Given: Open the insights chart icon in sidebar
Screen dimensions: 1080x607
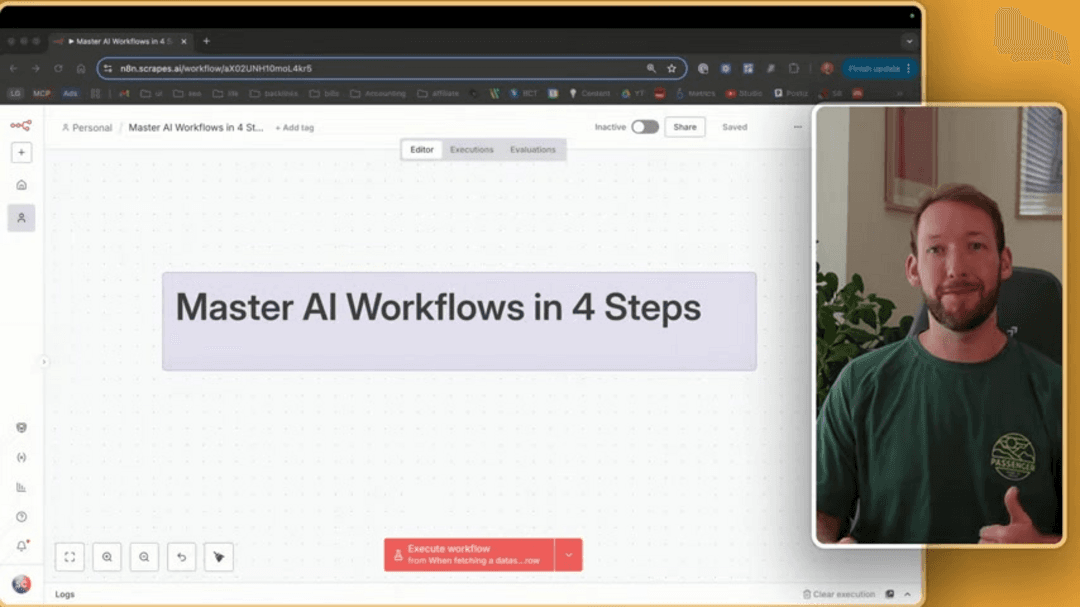Looking at the screenshot, I should (22, 487).
